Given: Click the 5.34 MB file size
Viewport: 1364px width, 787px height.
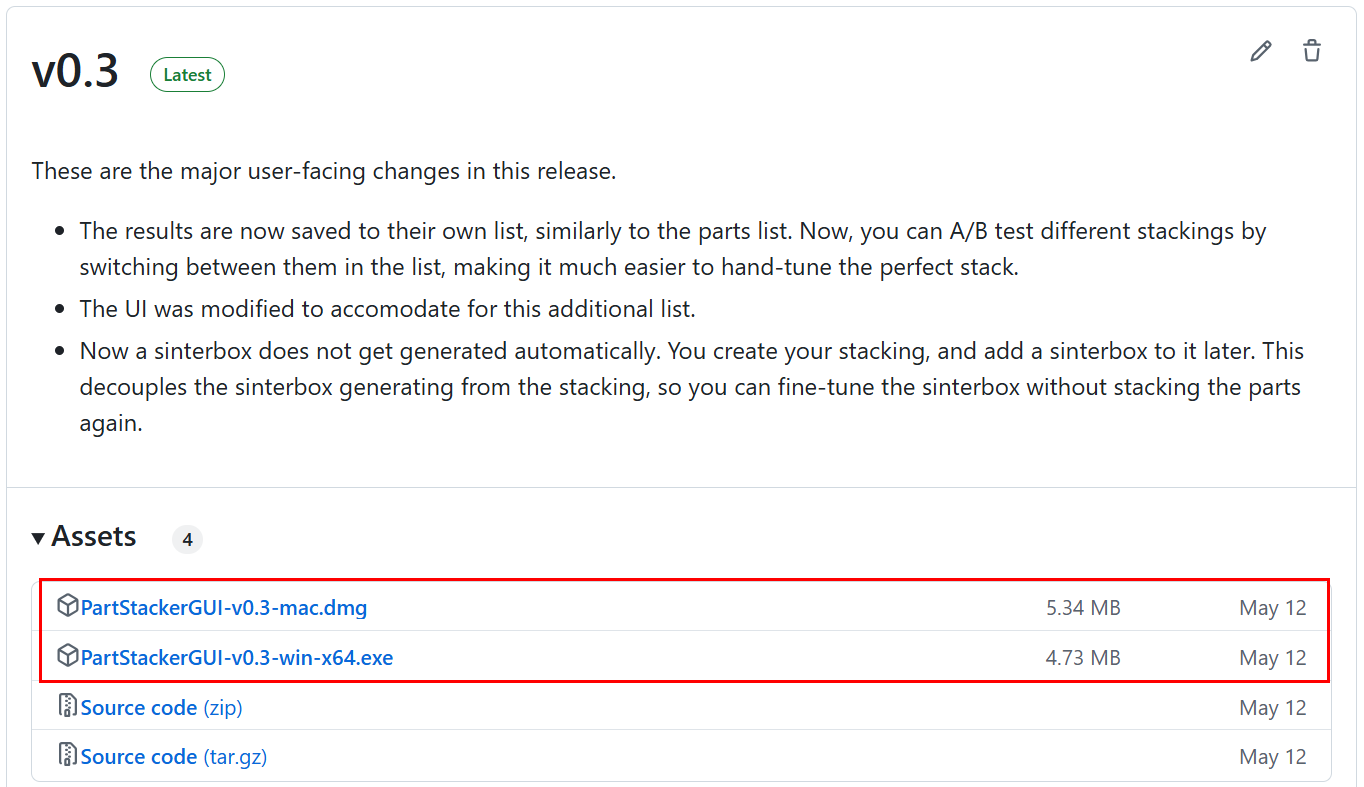Looking at the screenshot, I should click(x=1083, y=608).
